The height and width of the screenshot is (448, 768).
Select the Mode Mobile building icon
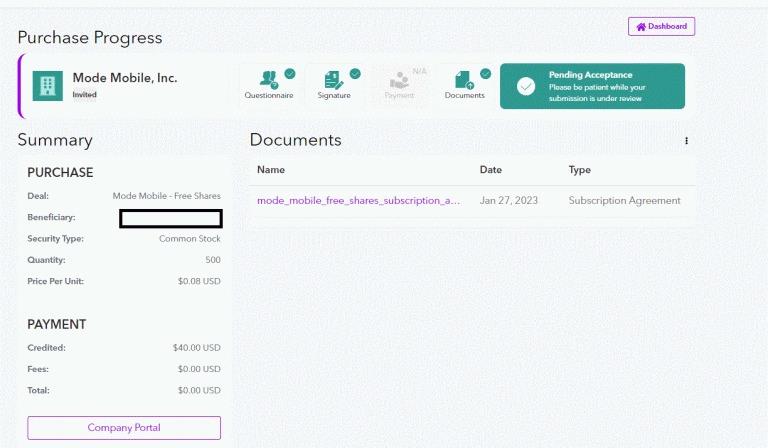click(48, 86)
